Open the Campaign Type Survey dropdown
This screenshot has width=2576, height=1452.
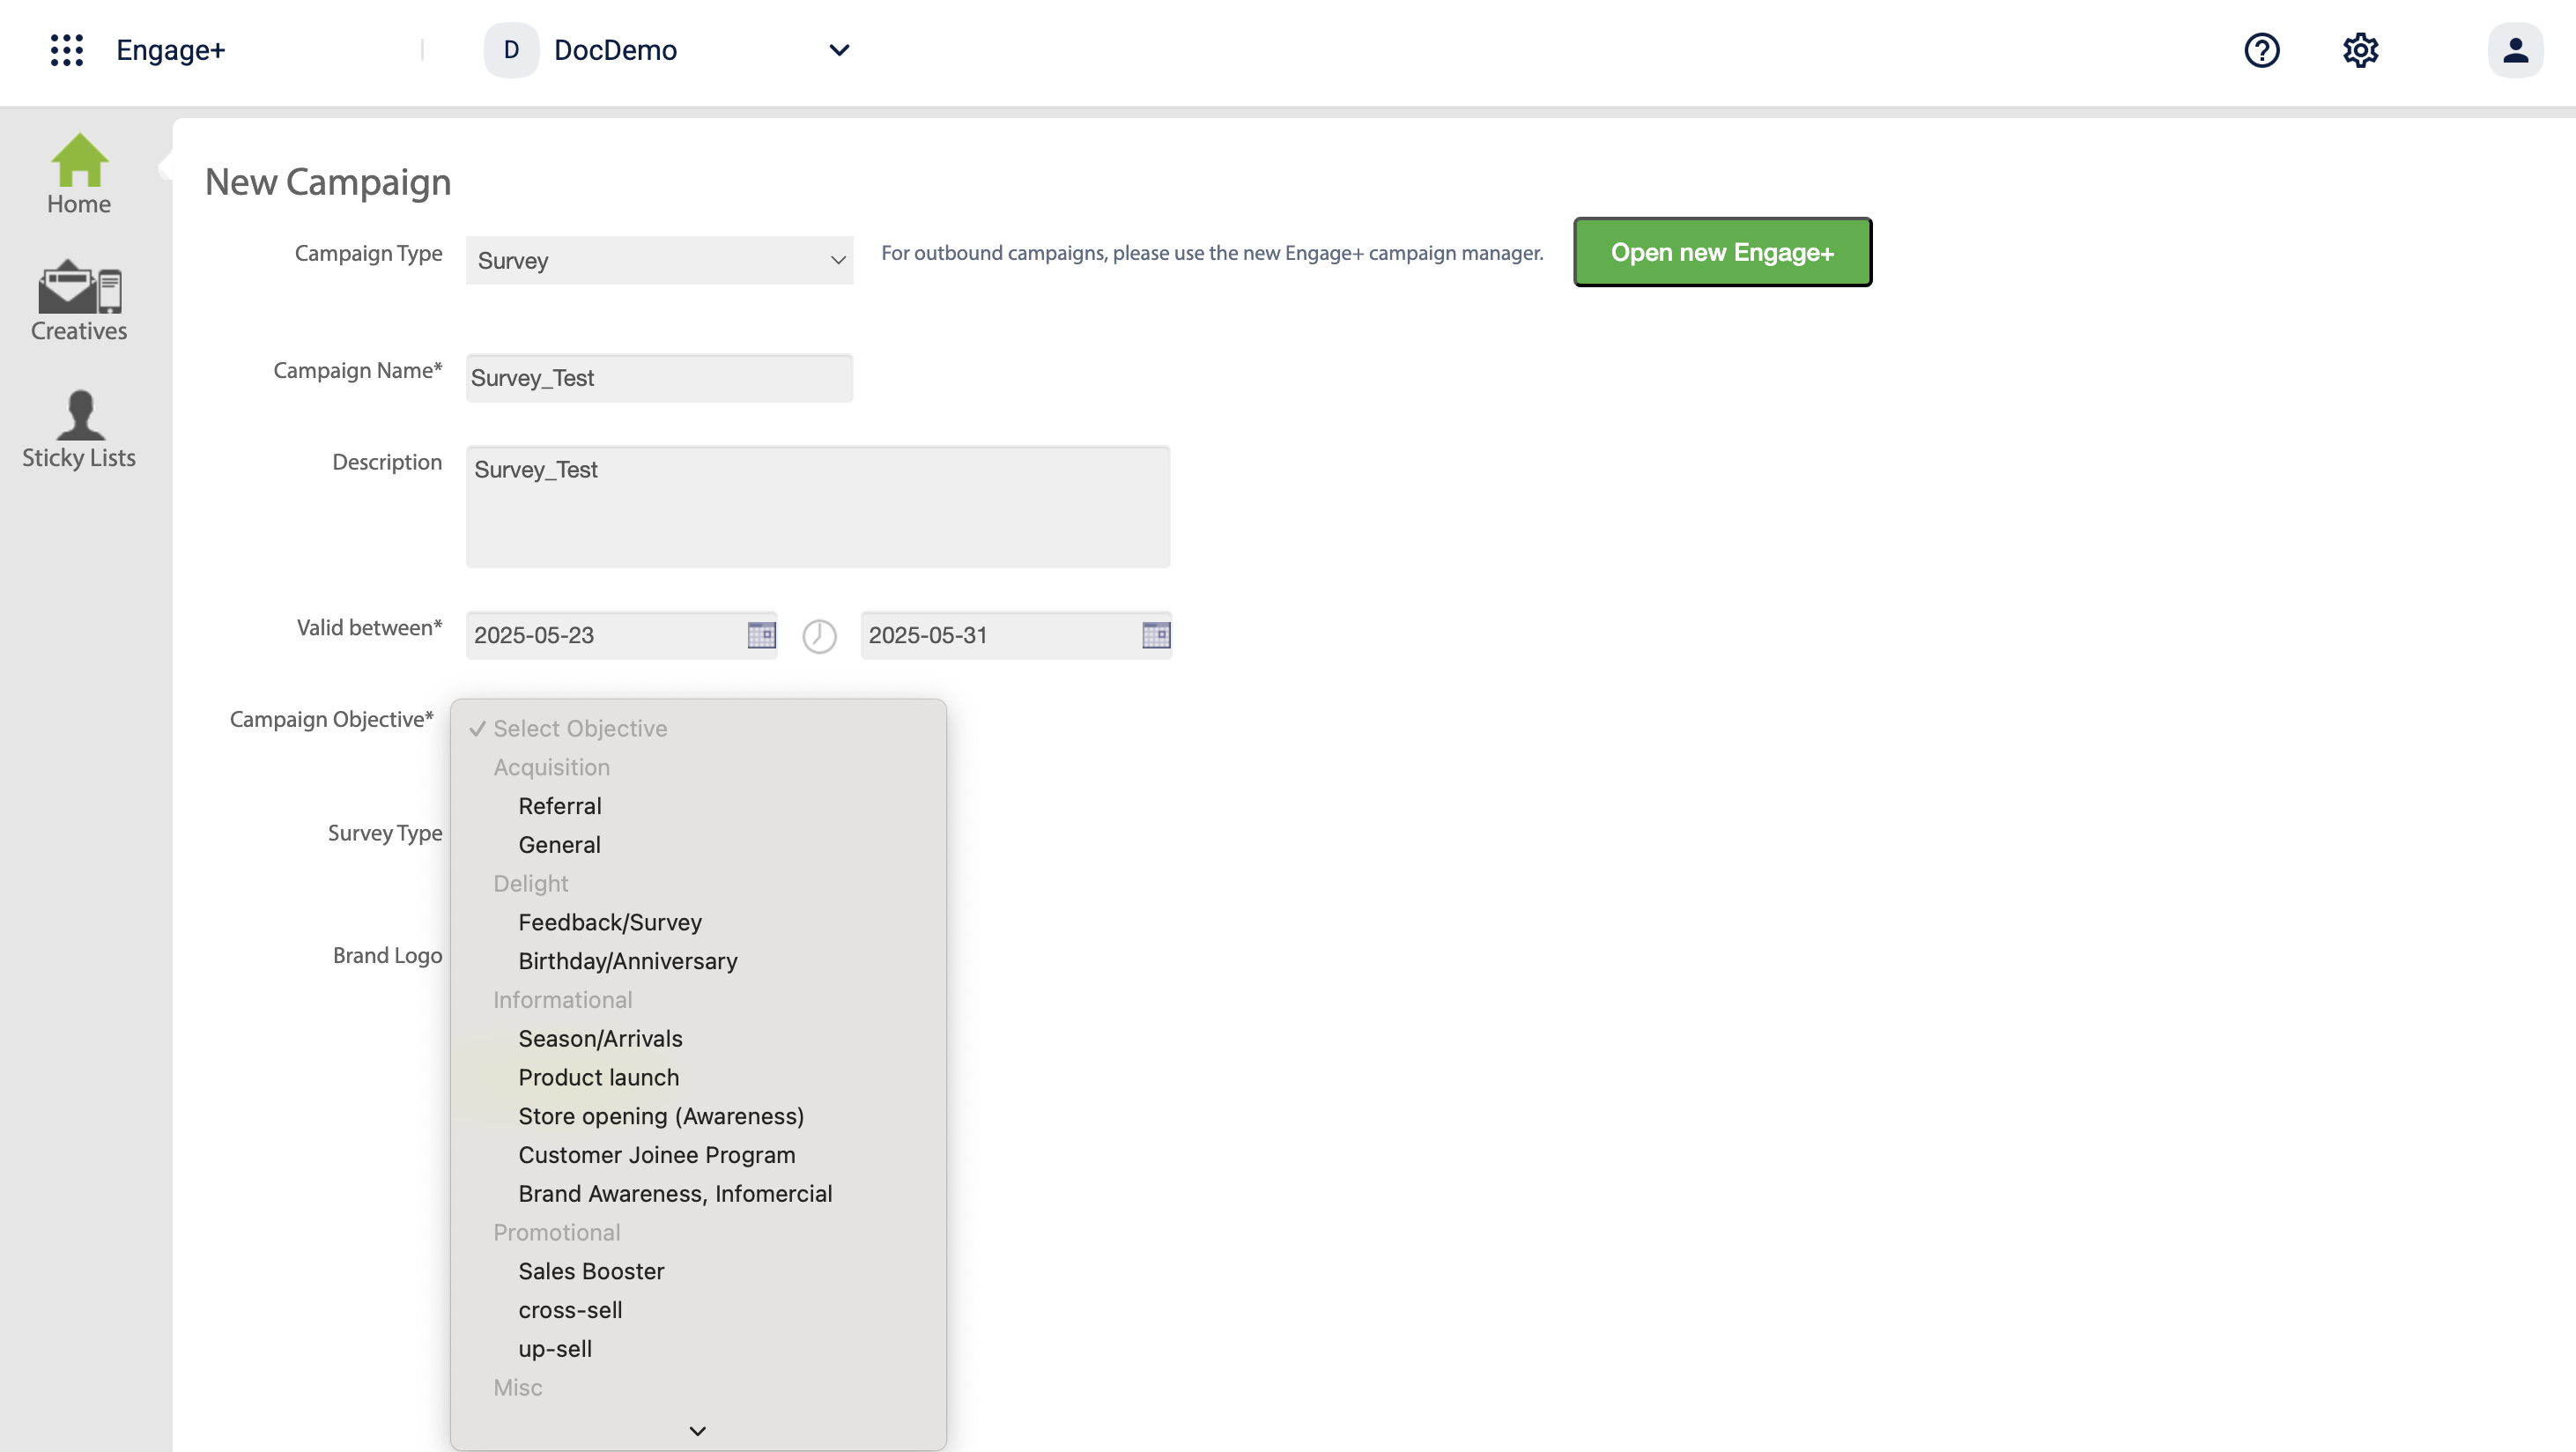pyautogui.click(x=659, y=260)
